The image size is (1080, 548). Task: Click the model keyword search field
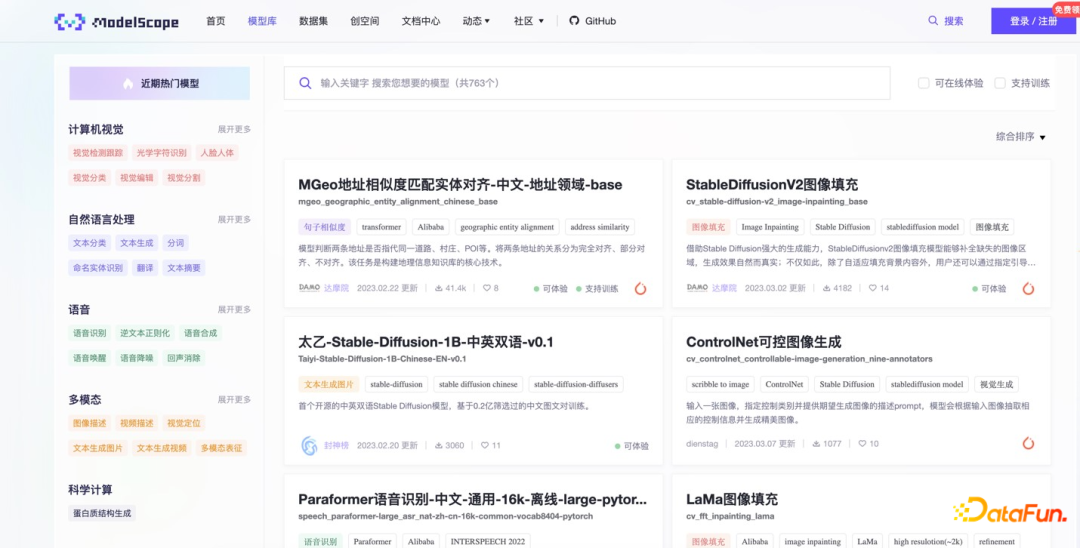coord(587,83)
